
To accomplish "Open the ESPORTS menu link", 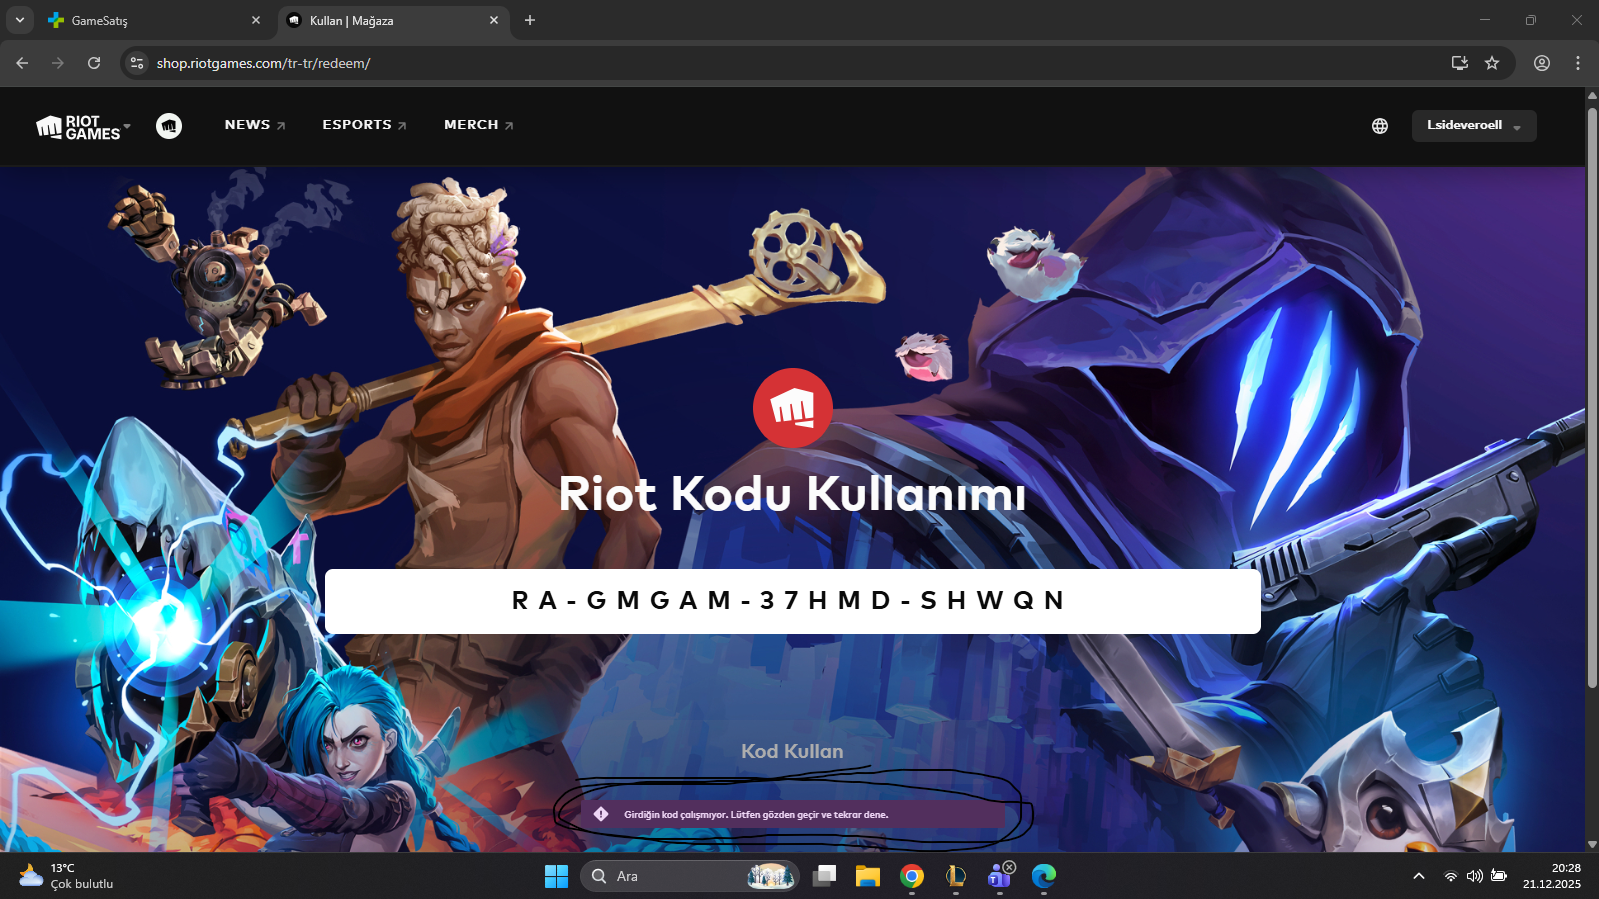I will pyautogui.click(x=364, y=125).
